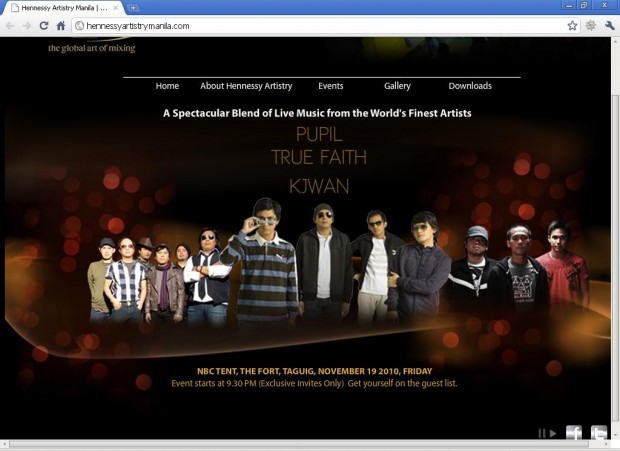620x451 pixels.
Task: Click 'Get yourself on the guest list' link
Action: [403, 383]
